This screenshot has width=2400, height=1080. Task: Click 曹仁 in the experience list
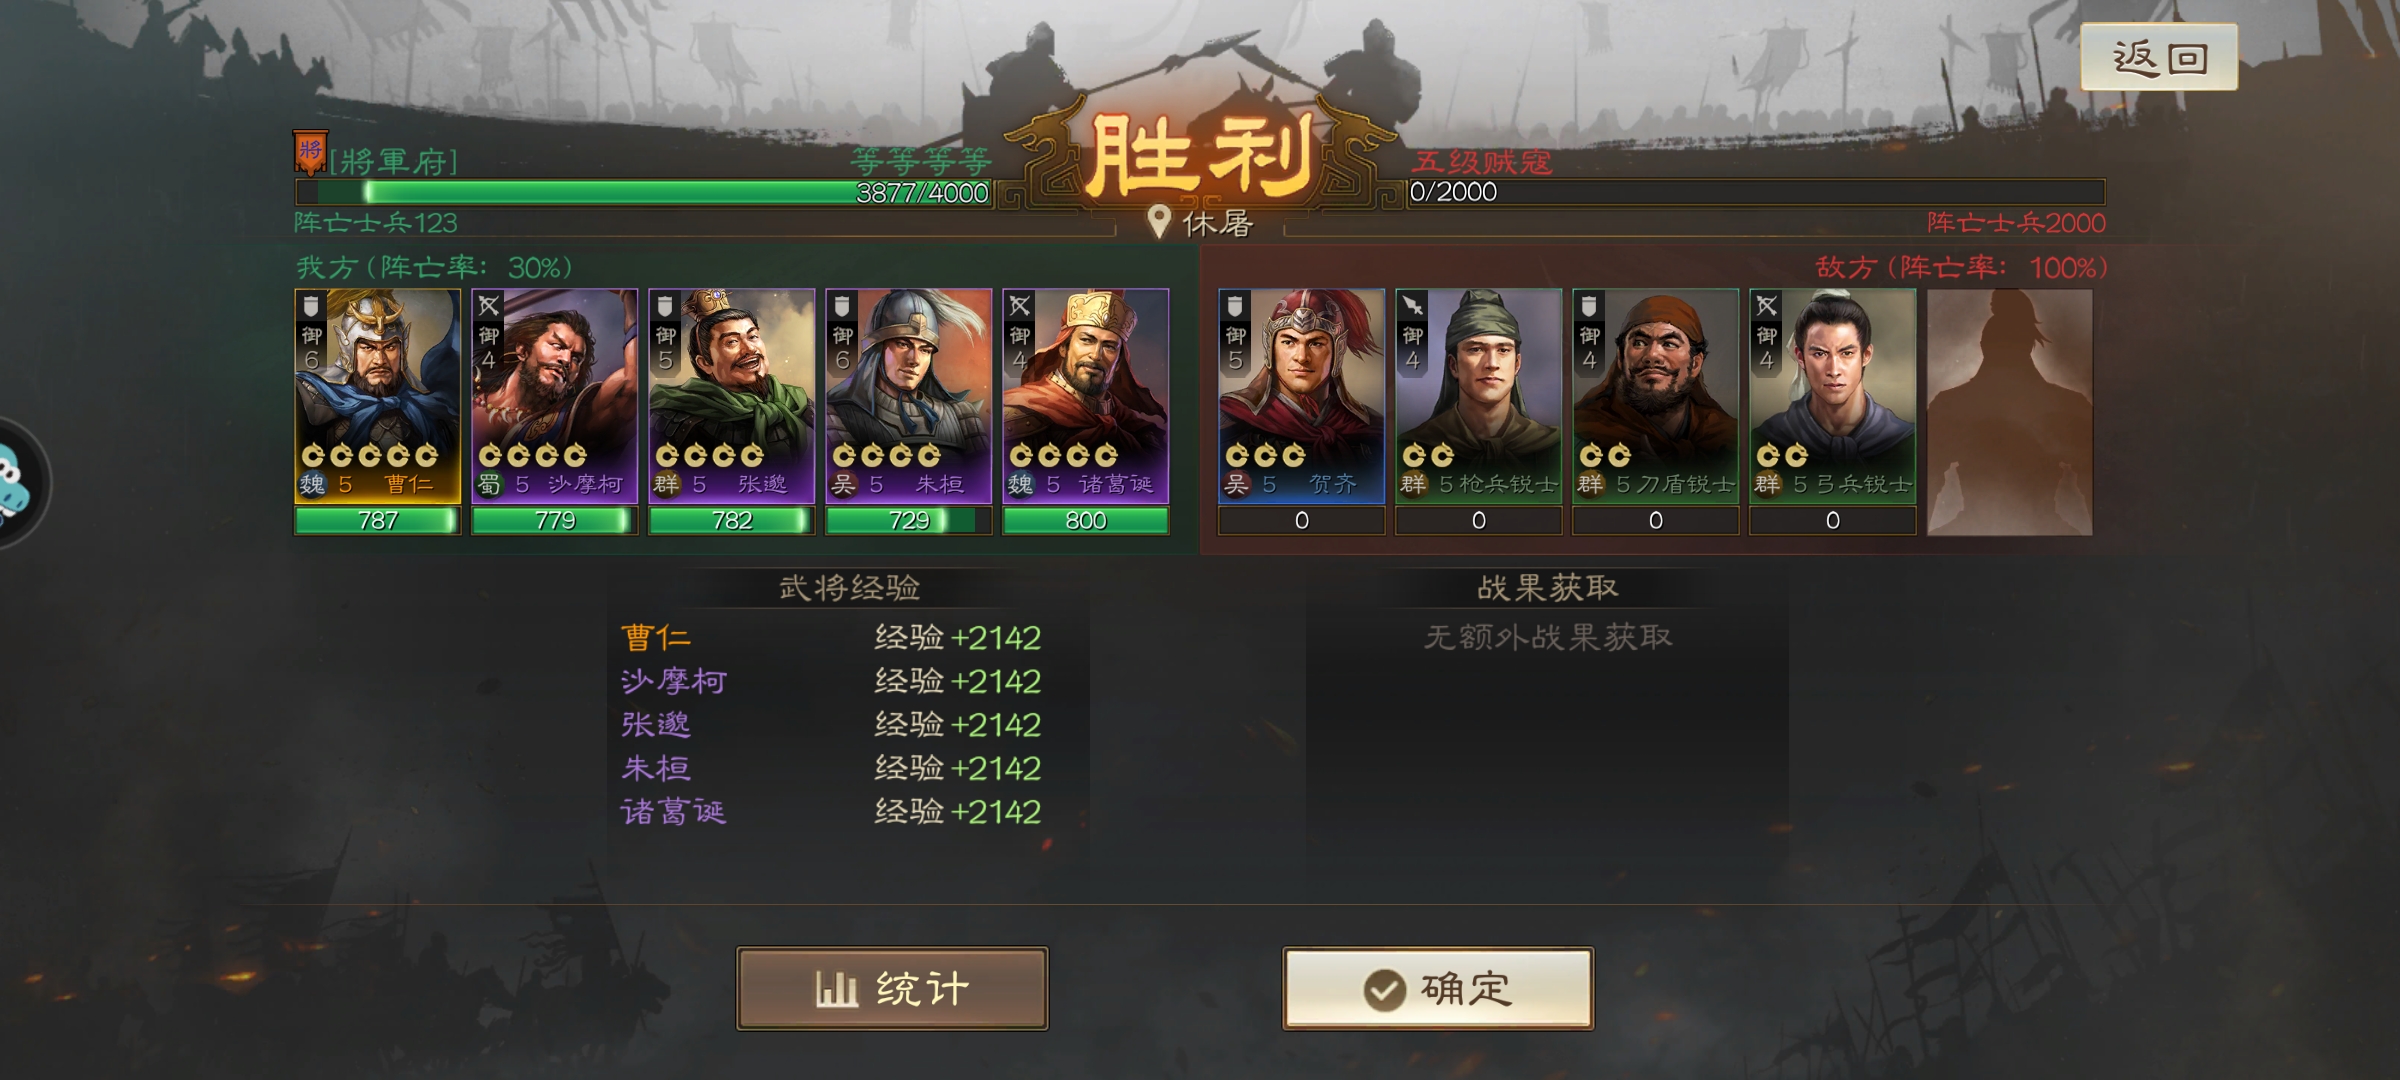click(x=656, y=637)
